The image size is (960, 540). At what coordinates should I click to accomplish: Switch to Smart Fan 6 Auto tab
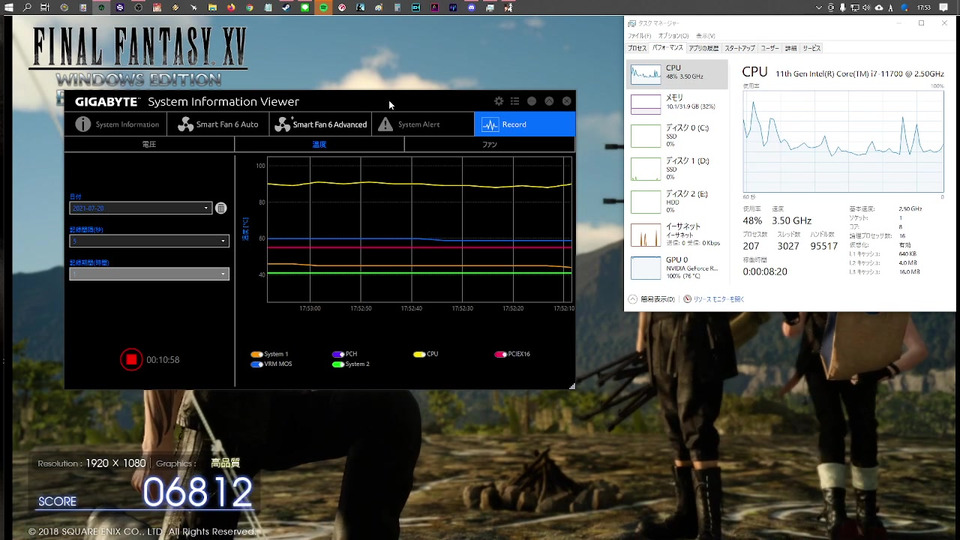click(x=219, y=124)
